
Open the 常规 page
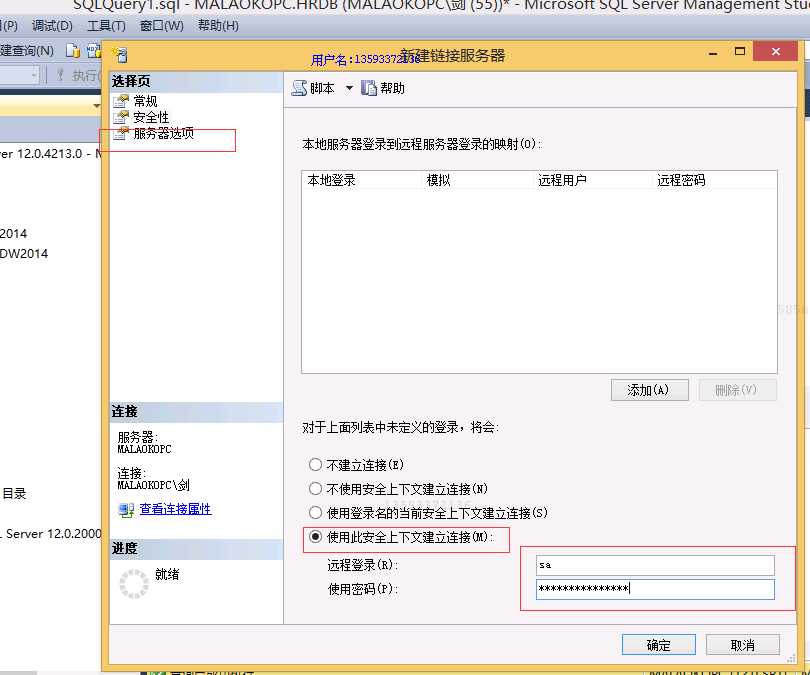(145, 101)
